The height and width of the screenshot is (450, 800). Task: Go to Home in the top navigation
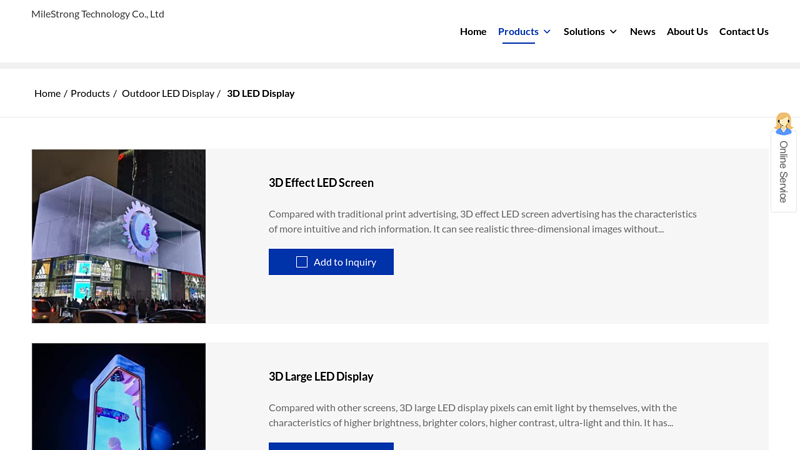coord(473,32)
